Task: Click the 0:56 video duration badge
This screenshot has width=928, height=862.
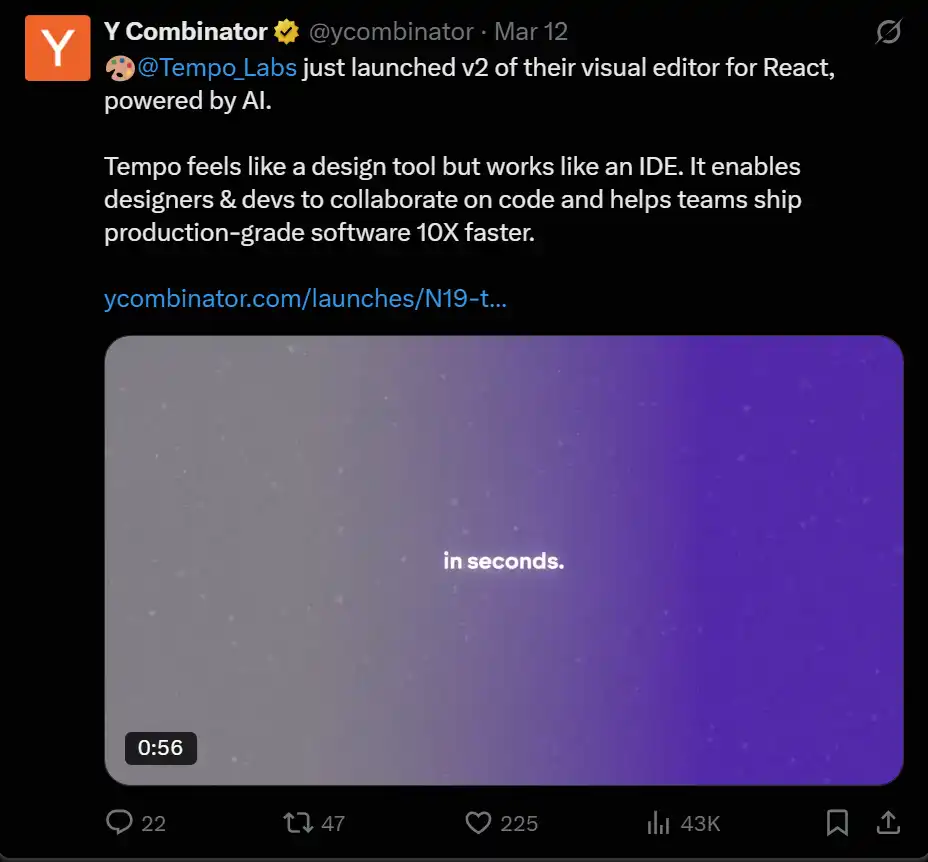Action: pos(160,748)
